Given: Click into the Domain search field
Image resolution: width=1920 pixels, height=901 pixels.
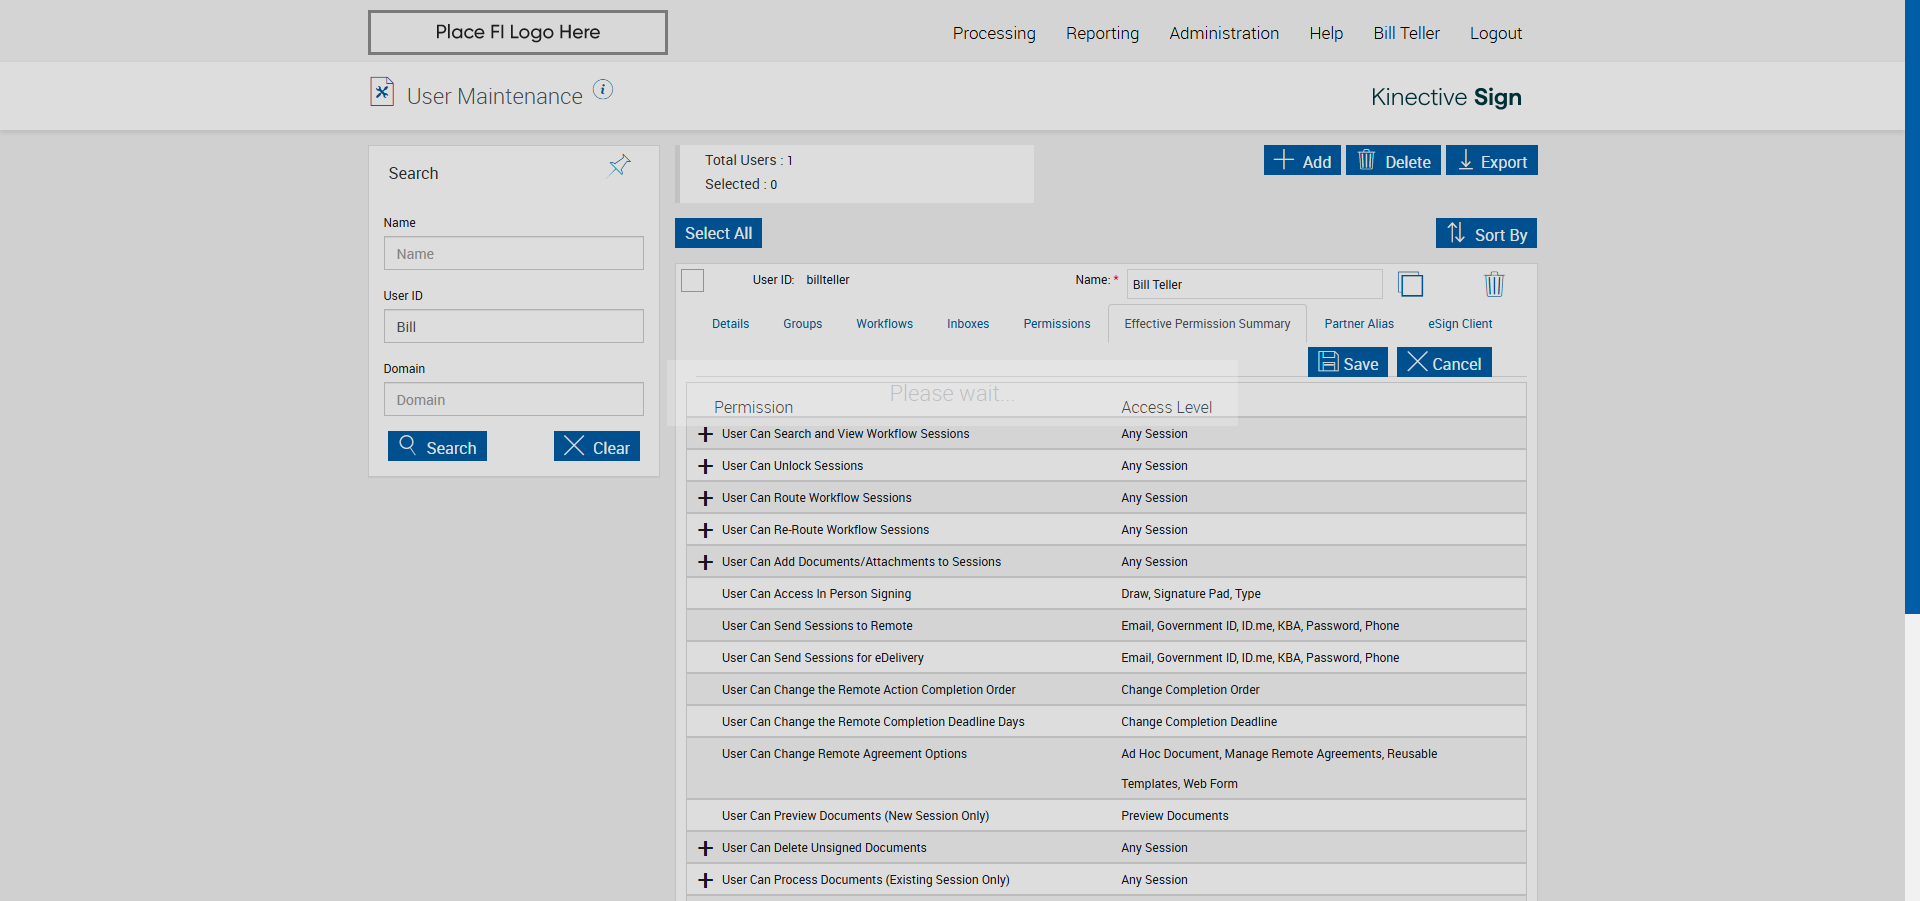Looking at the screenshot, I should (513, 400).
